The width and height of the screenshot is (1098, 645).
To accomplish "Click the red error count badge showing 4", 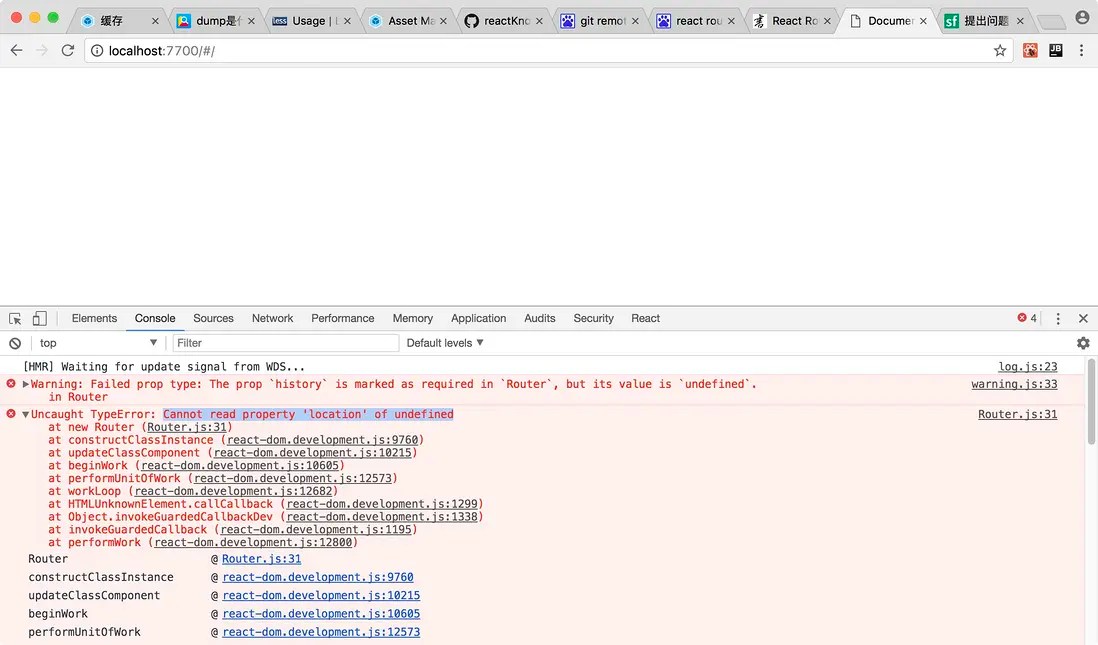I will pyautogui.click(x=1025, y=317).
